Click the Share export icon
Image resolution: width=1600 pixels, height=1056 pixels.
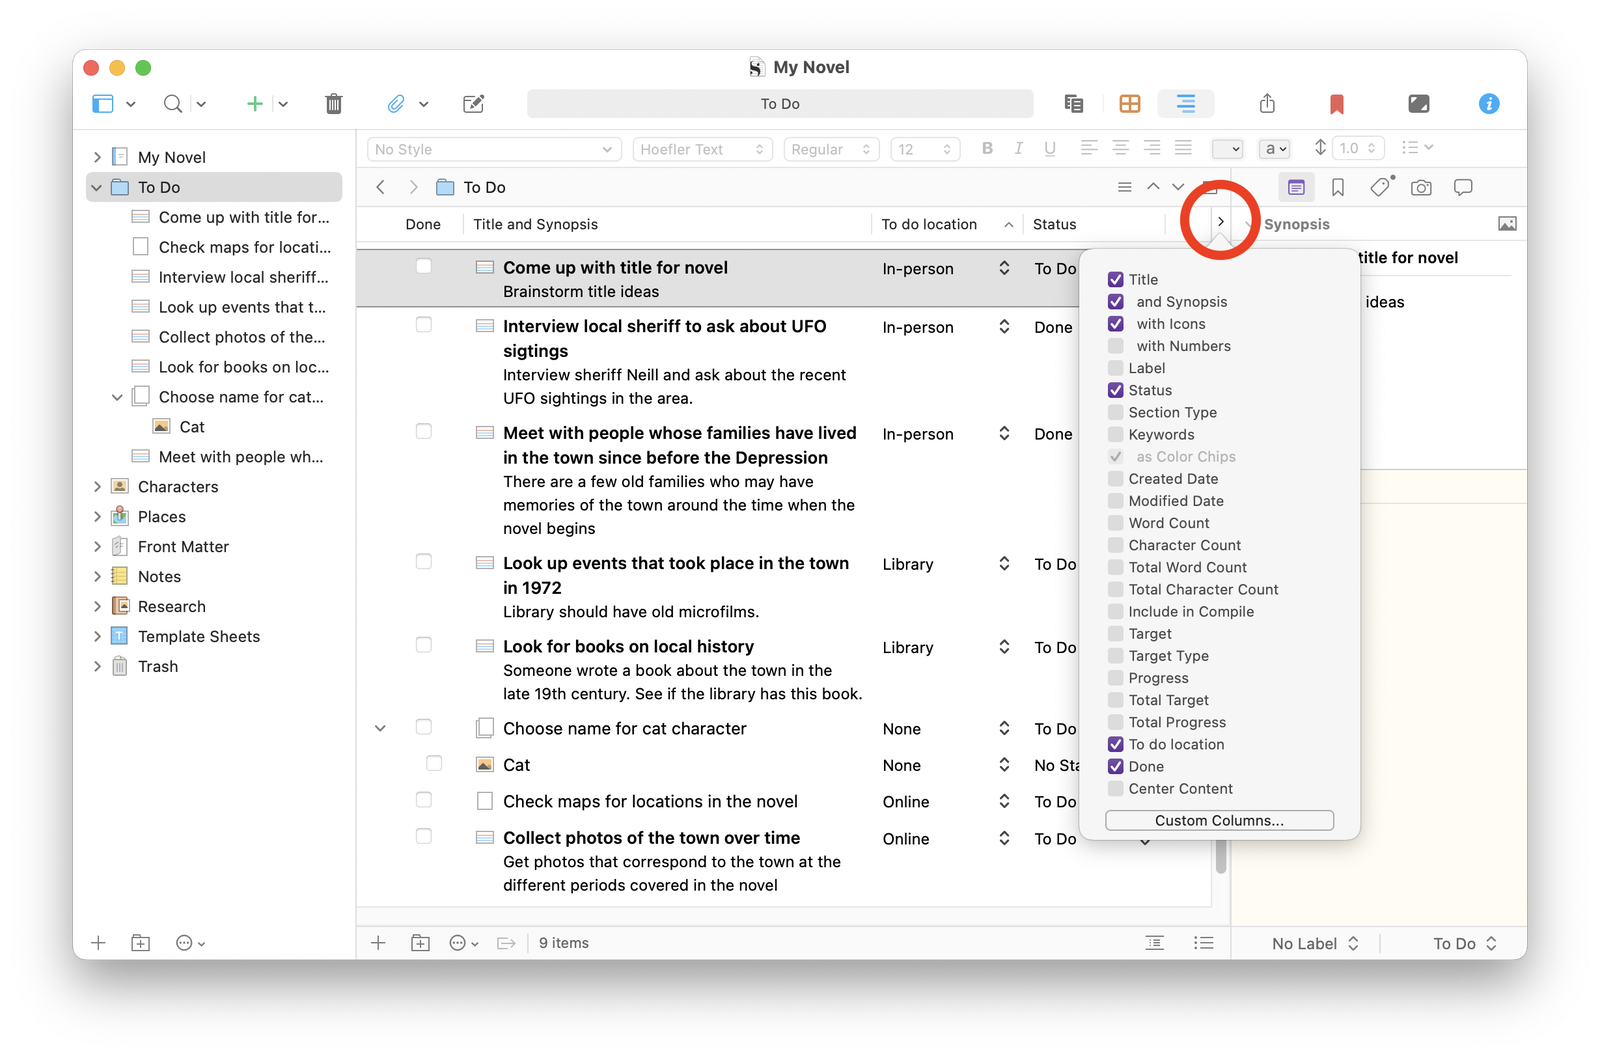point(1267,104)
